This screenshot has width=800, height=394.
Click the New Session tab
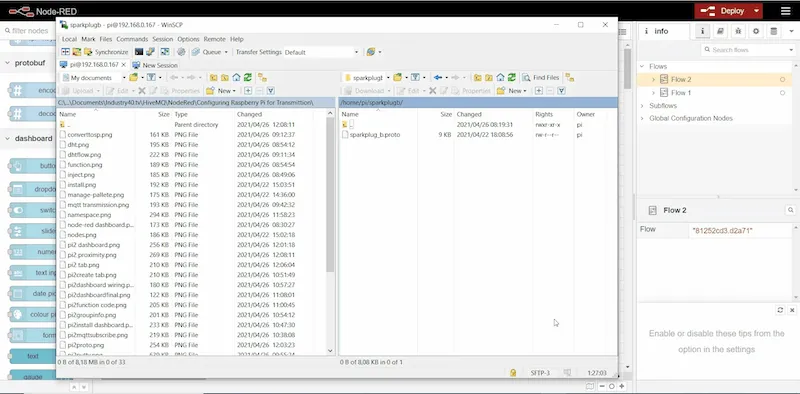click(155, 65)
